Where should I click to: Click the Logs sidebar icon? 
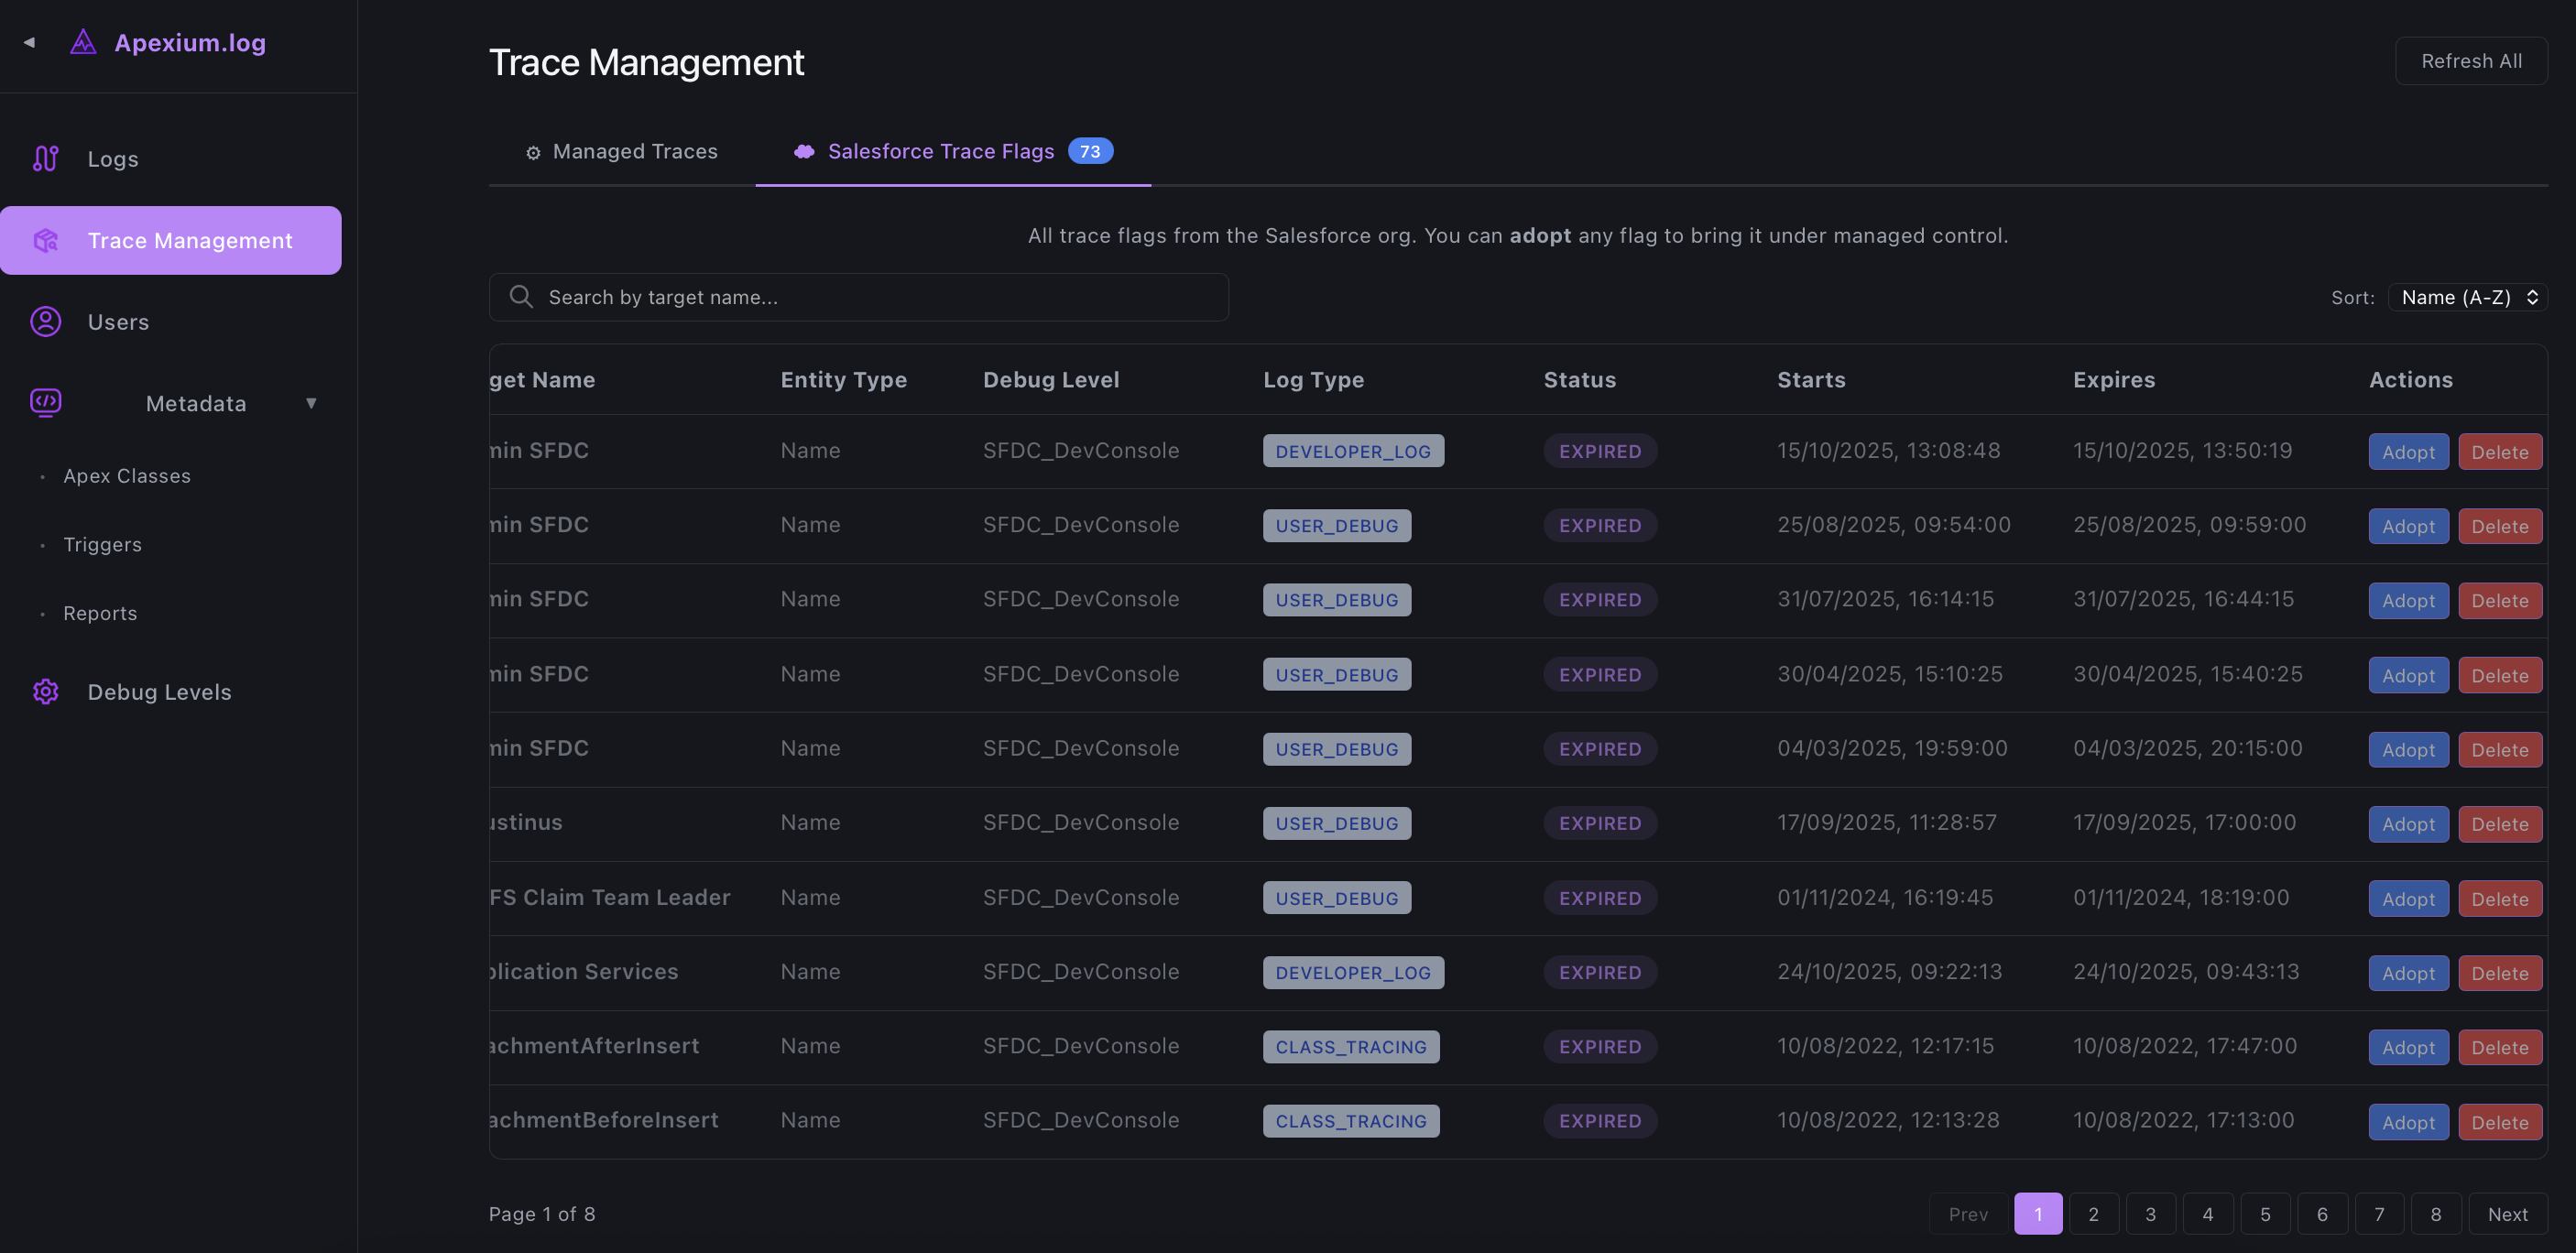(46, 159)
